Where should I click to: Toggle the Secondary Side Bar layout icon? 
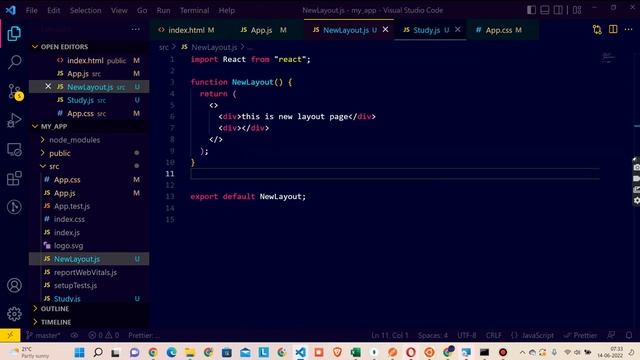558,10
